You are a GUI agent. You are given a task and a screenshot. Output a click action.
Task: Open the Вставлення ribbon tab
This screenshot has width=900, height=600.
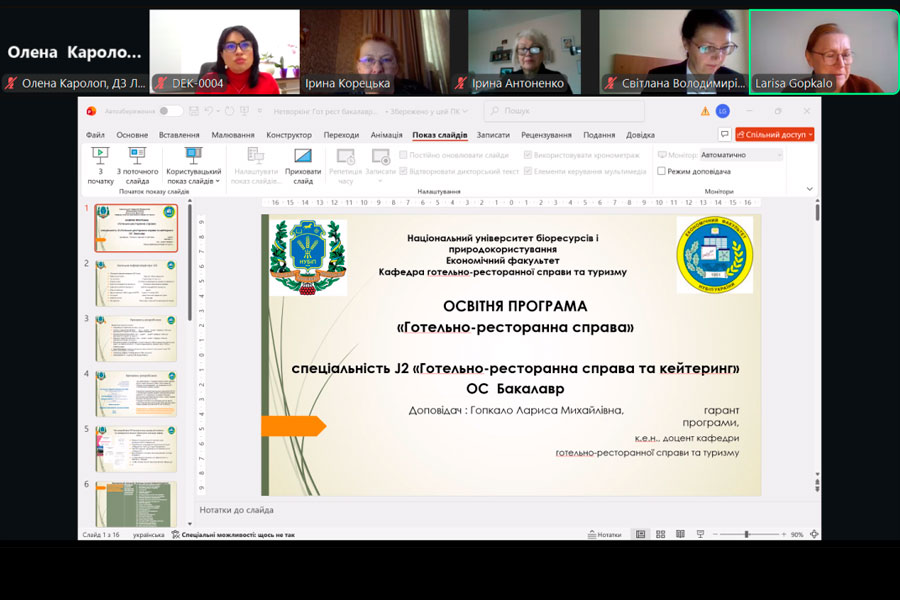point(178,135)
